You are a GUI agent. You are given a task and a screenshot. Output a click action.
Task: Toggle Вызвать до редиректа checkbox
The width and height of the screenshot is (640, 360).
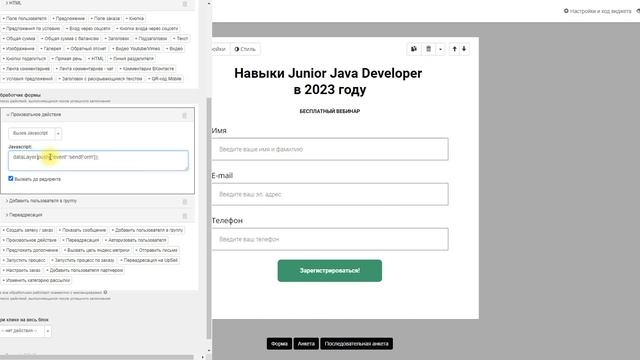click(11, 178)
